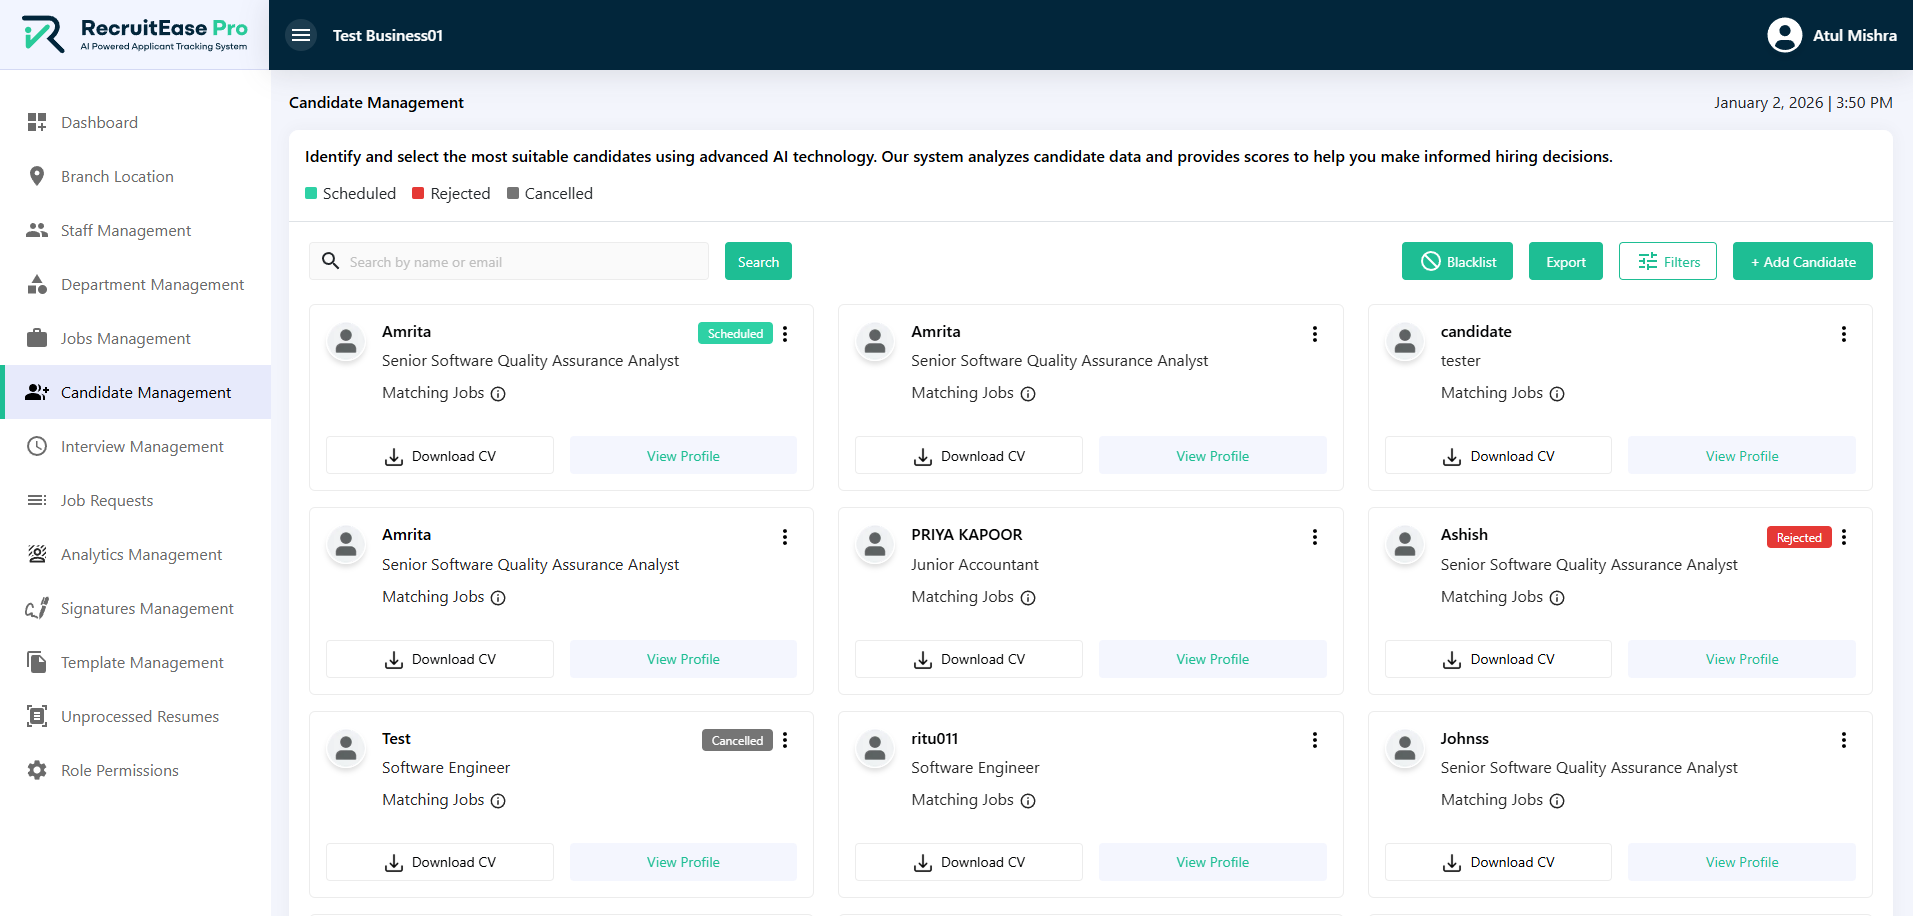Toggle the sidebar with the hamburger menu
The width and height of the screenshot is (1913, 916).
[300, 34]
